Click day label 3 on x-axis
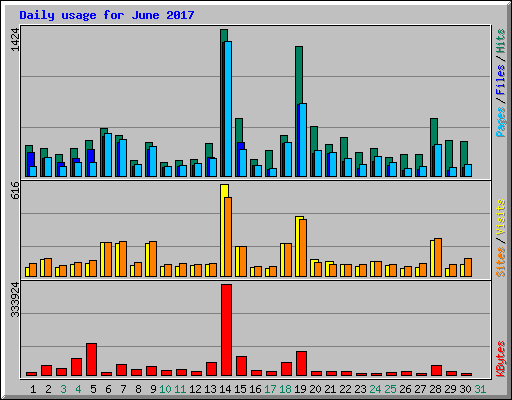512x400 pixels. point(63,389)
